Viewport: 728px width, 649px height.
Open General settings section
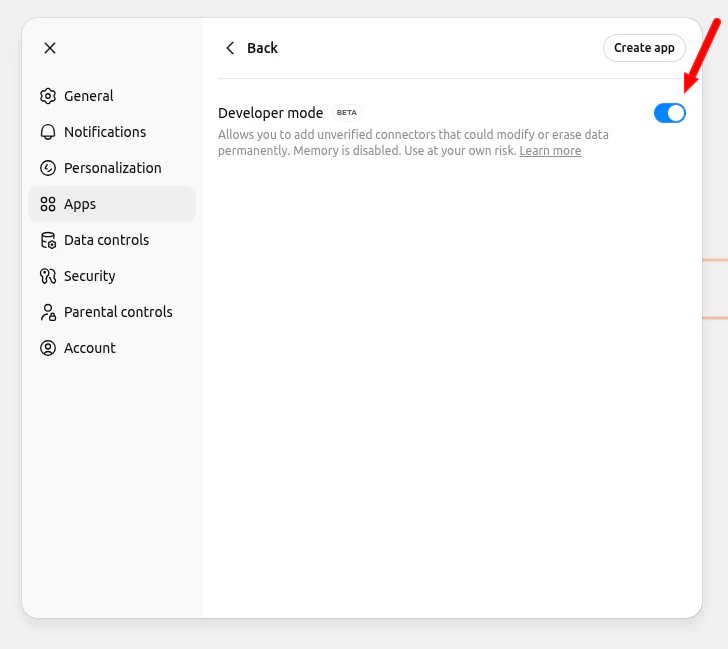tap(112, 96)
